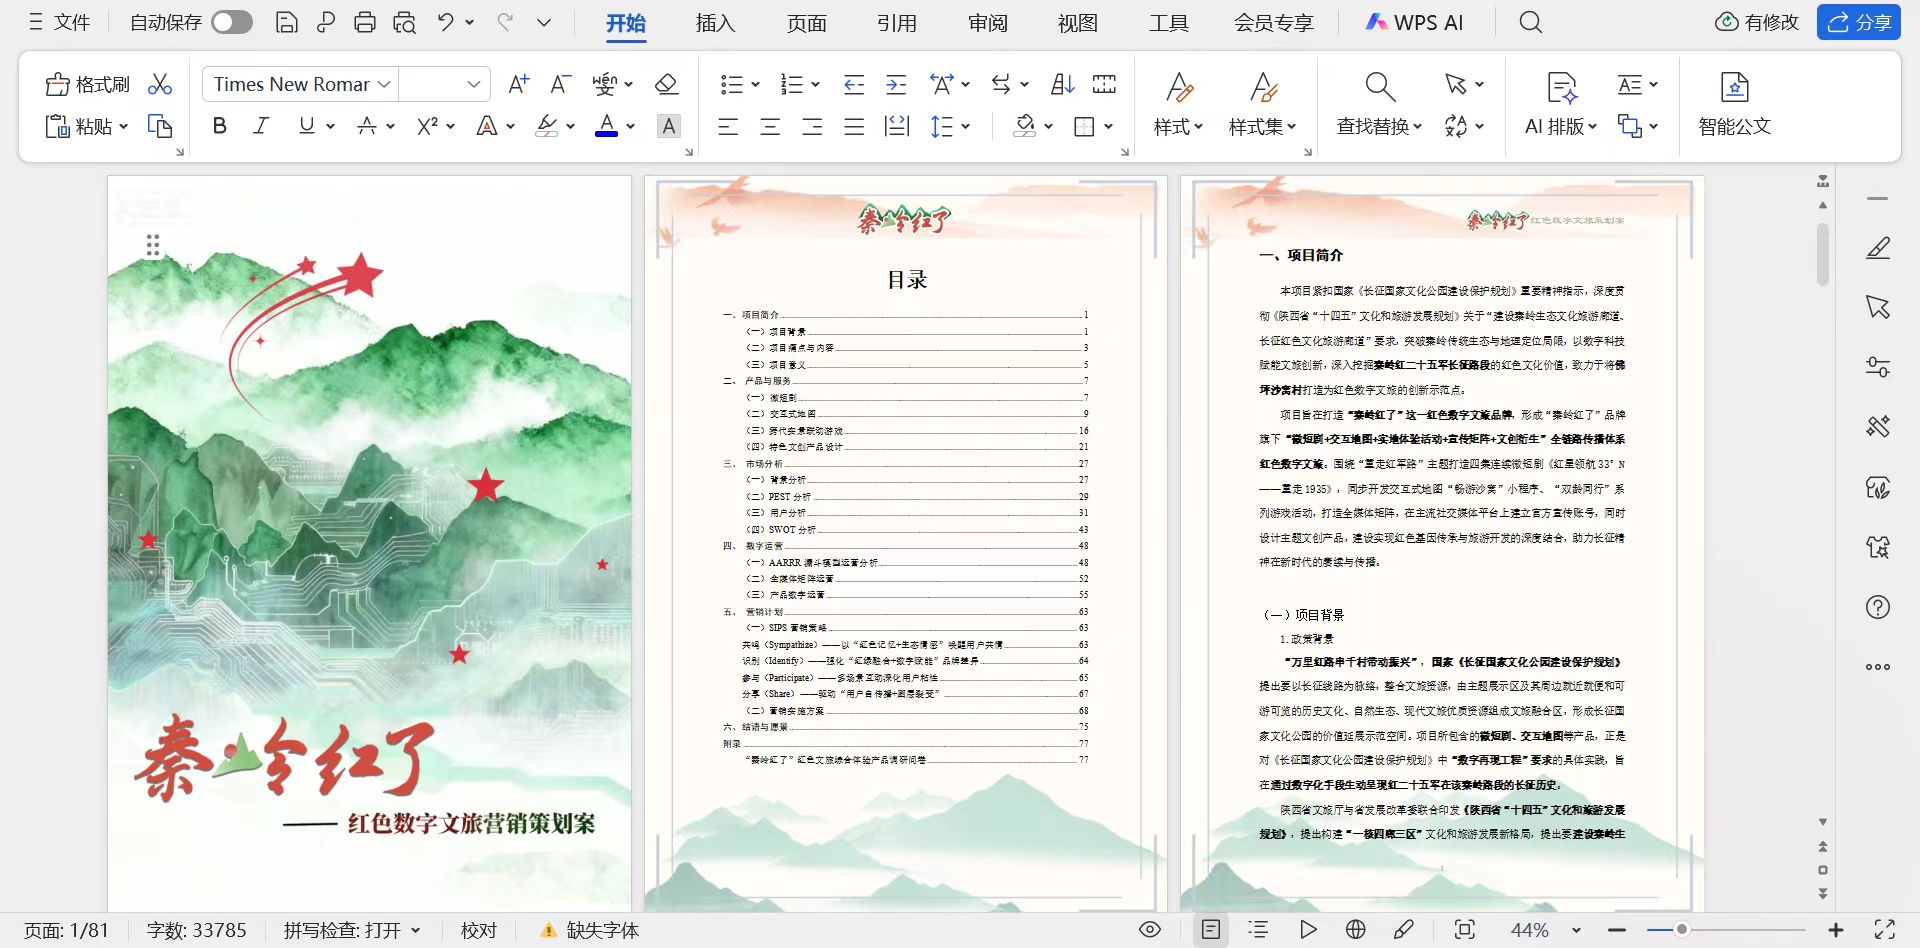Center align the paragraph text
This screenshot has width=1920, height=948.
click(x=770, y=126)
